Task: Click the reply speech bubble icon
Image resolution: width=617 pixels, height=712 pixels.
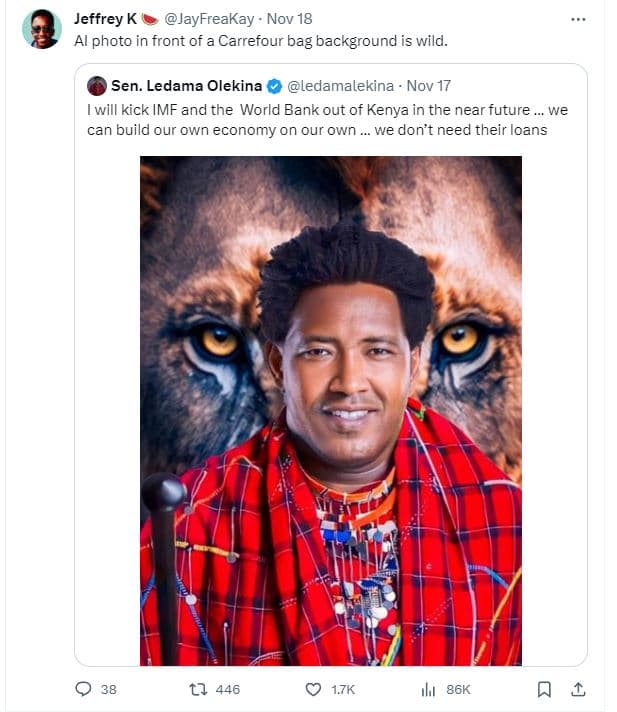Action: pyautogui.click(x=84, y=689)
